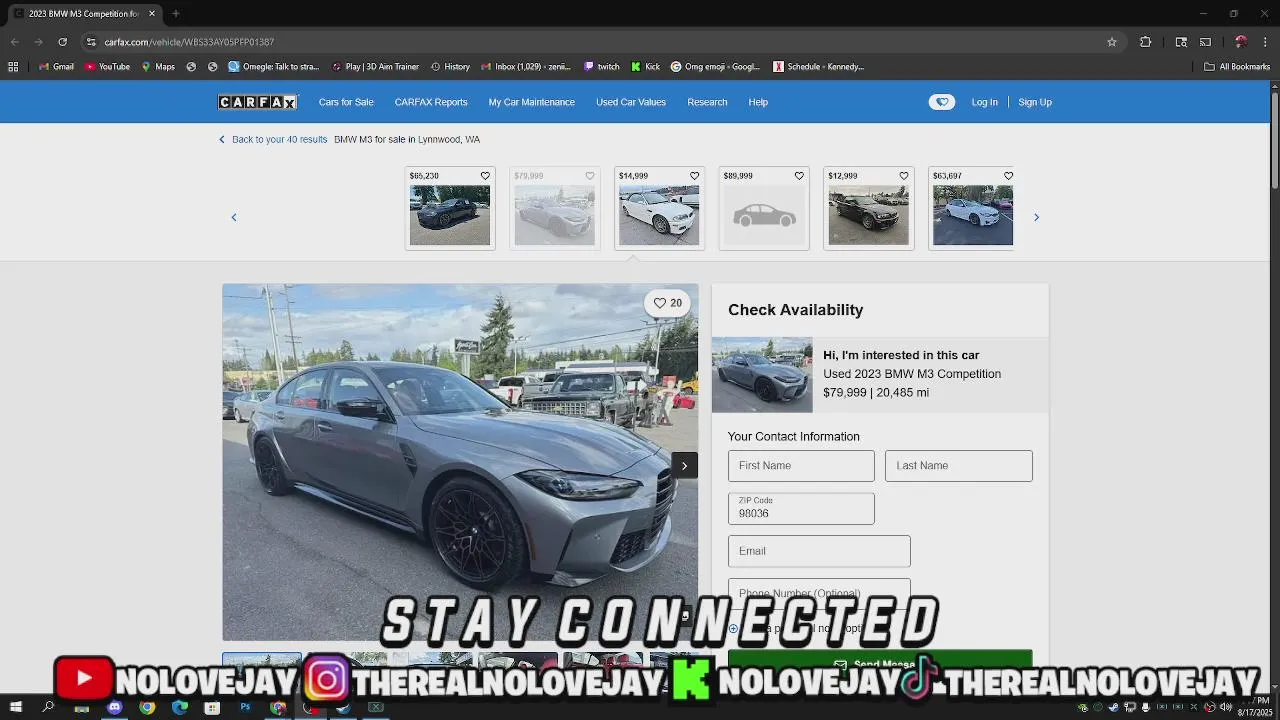
Task: Open the $63,697 car thumbnail
Action: click(973, 214)
